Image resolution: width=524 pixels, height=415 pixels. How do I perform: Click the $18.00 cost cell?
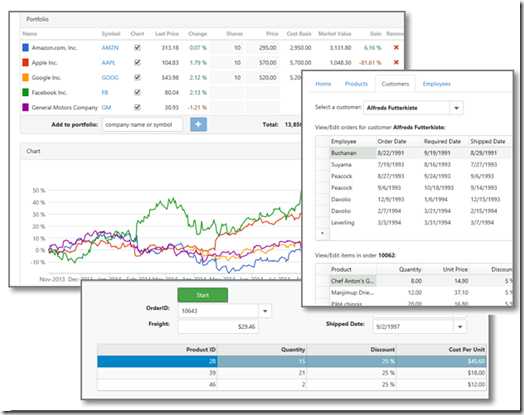441,373
